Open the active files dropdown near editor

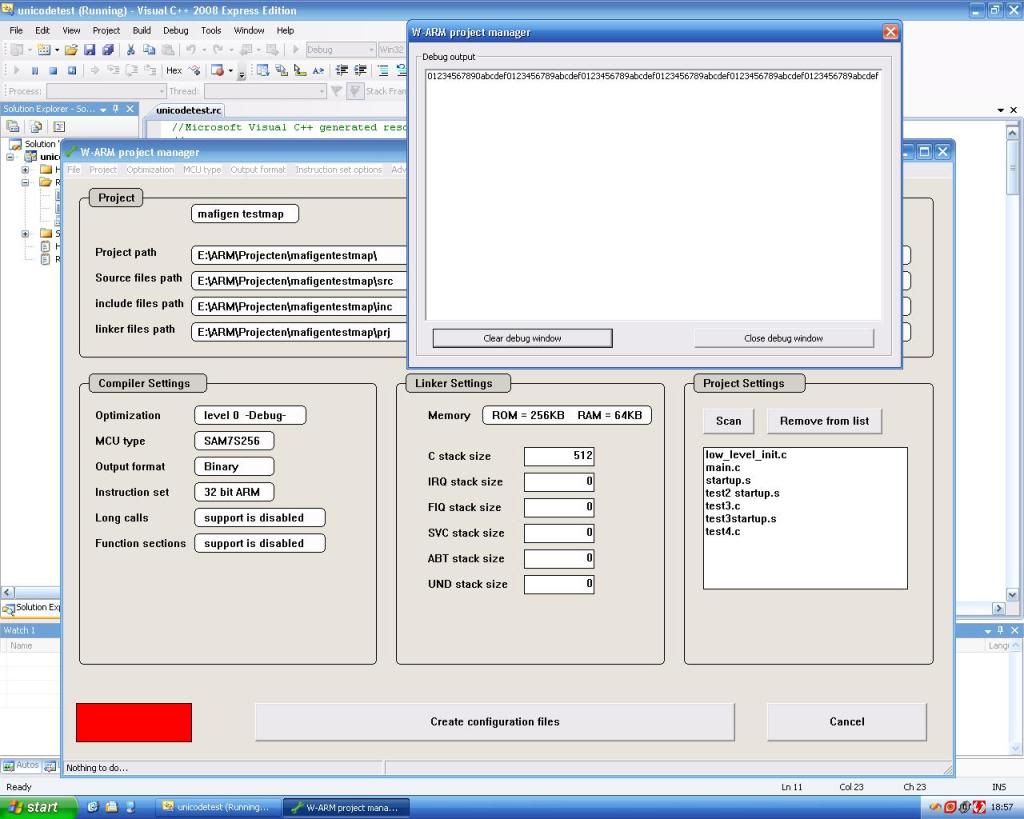click(x=1000, y=110)
